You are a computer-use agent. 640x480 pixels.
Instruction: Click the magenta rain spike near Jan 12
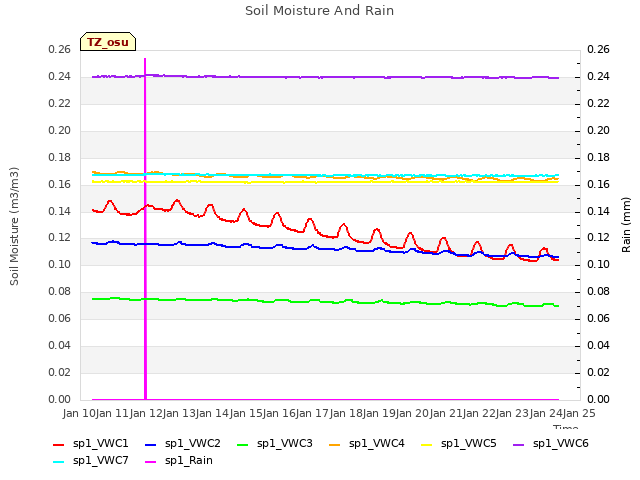(145, 229)
